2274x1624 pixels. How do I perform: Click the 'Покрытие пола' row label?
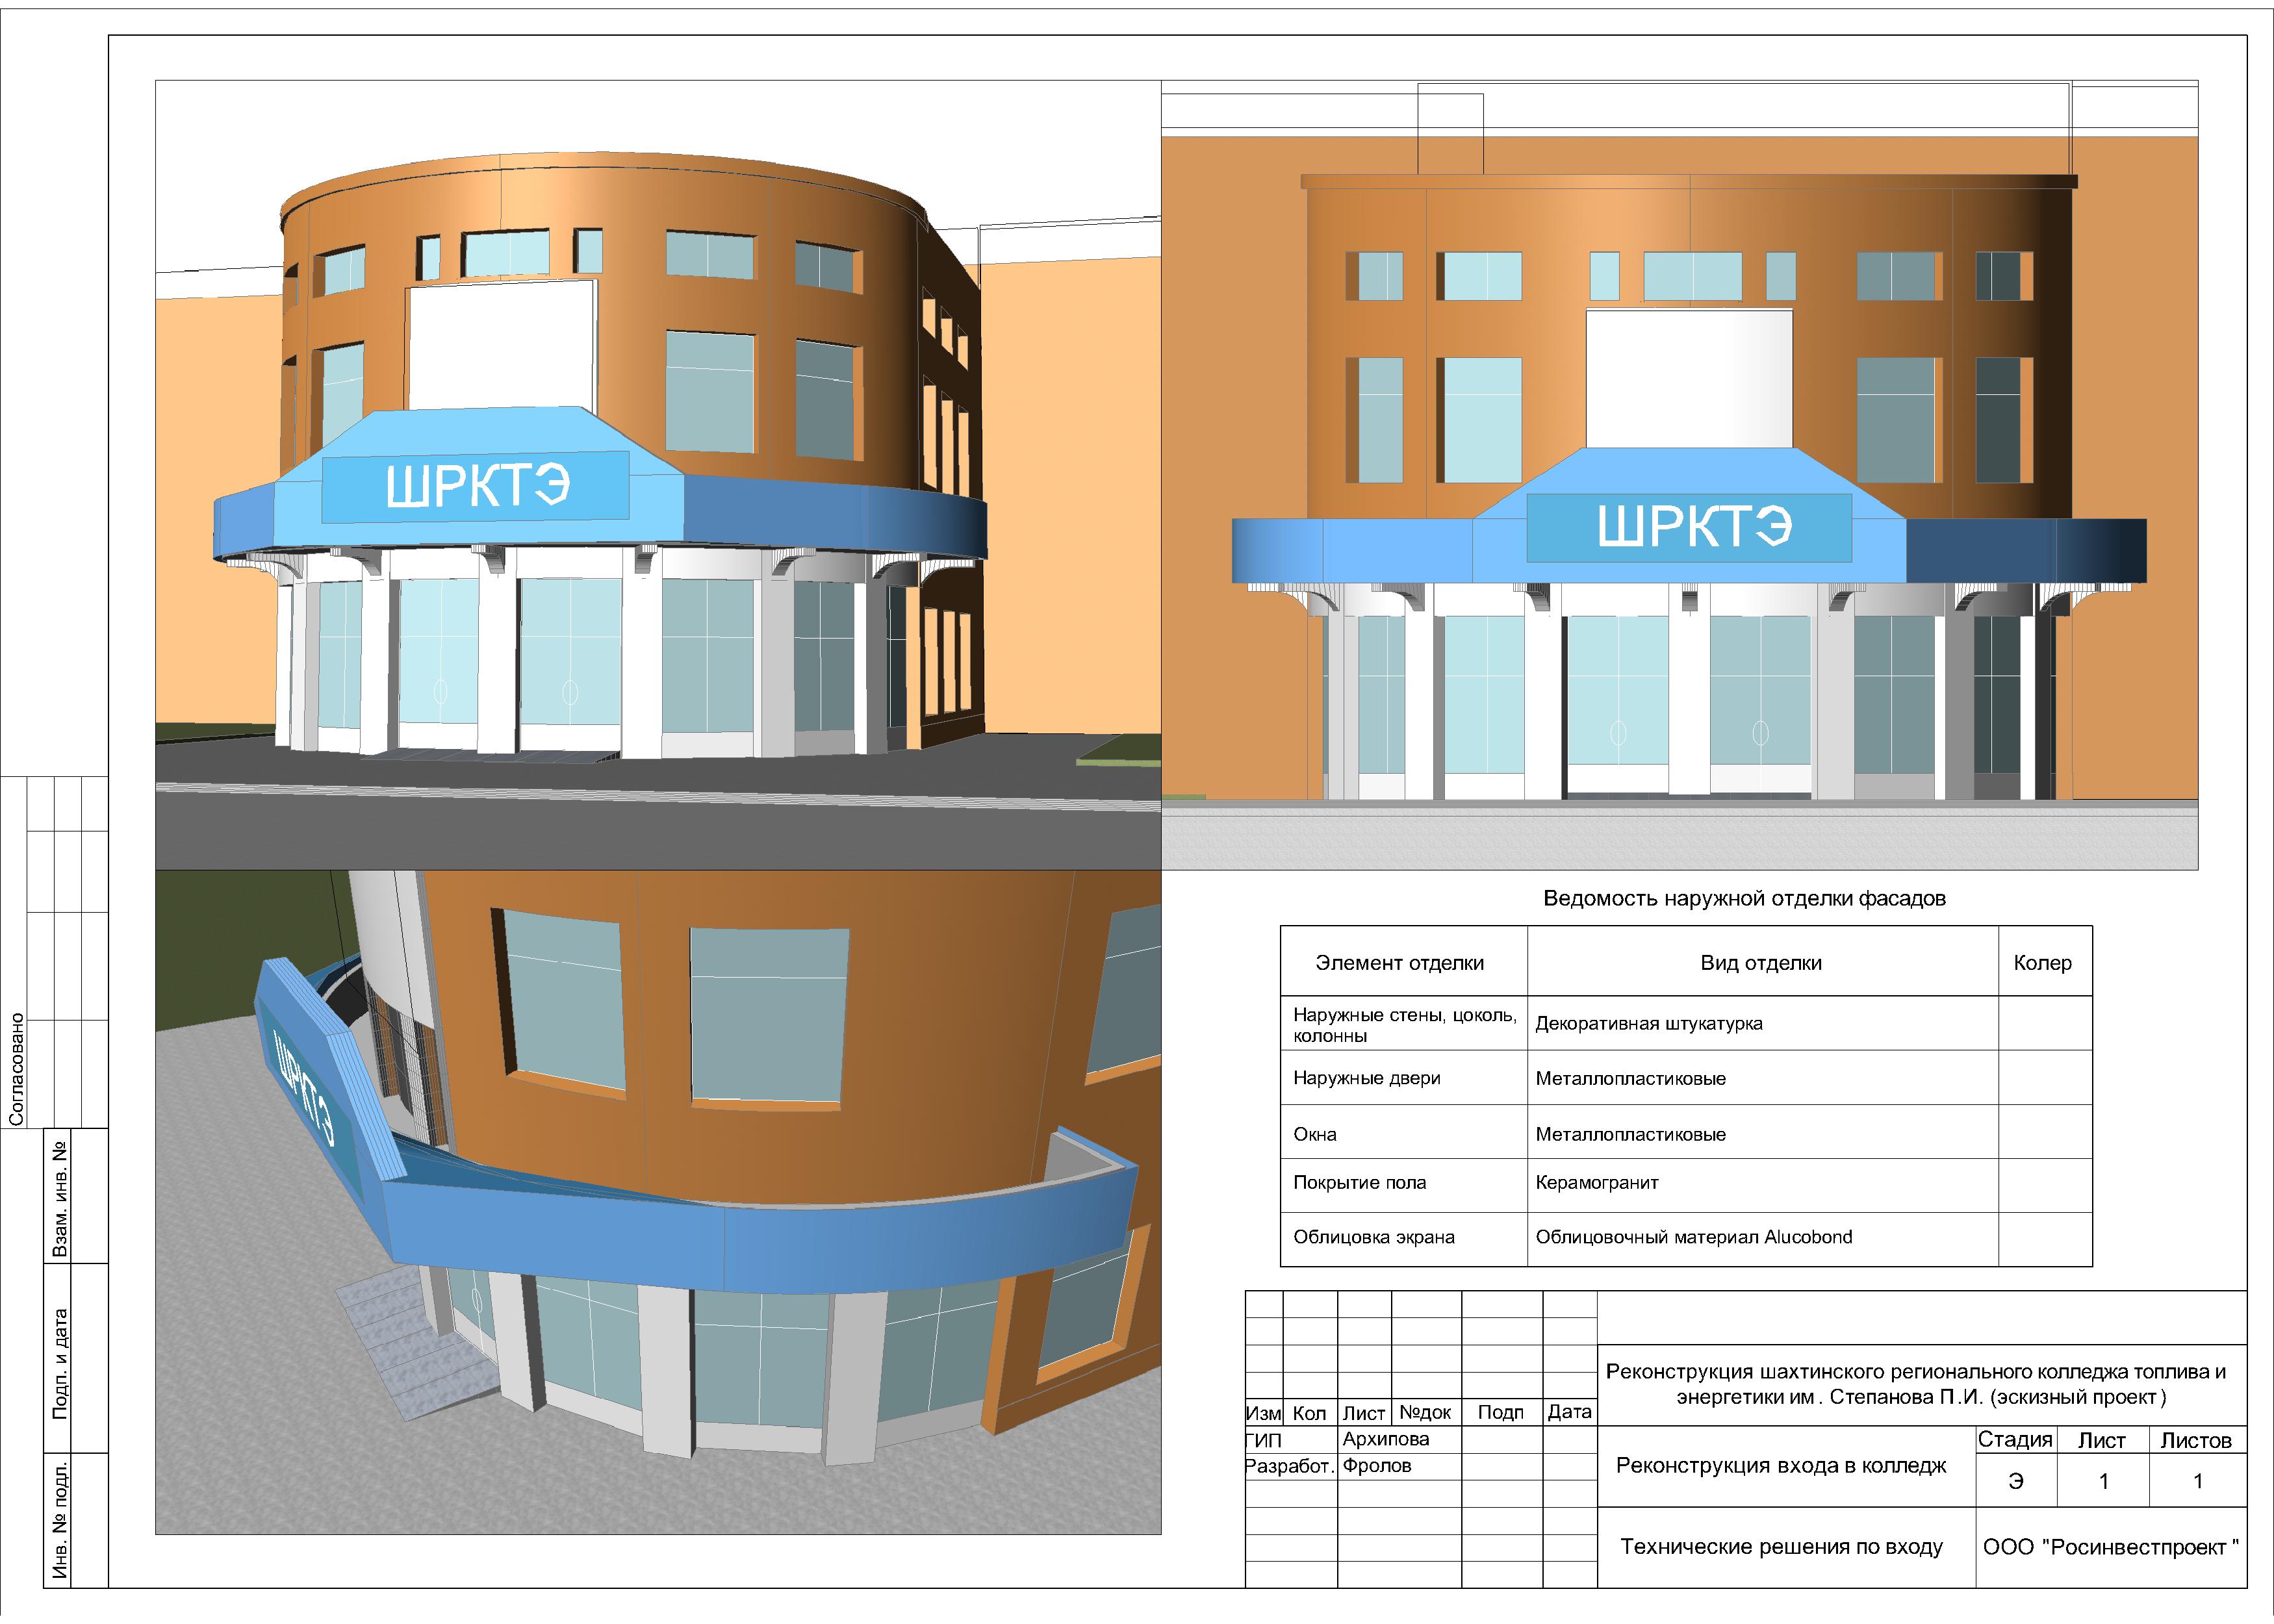pos(1359,1182)
